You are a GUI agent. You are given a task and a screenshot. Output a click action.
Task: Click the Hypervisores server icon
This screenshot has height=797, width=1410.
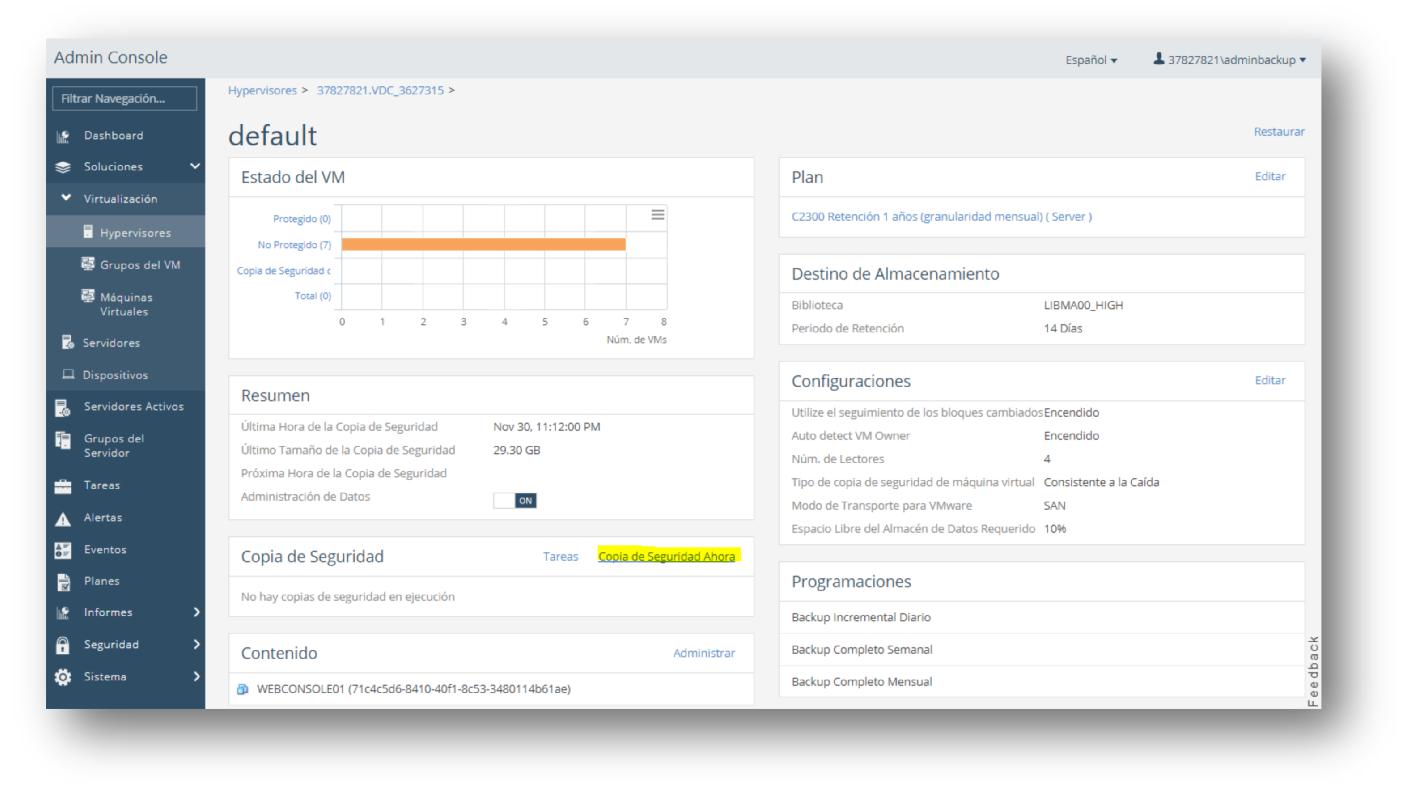point(87,234)
